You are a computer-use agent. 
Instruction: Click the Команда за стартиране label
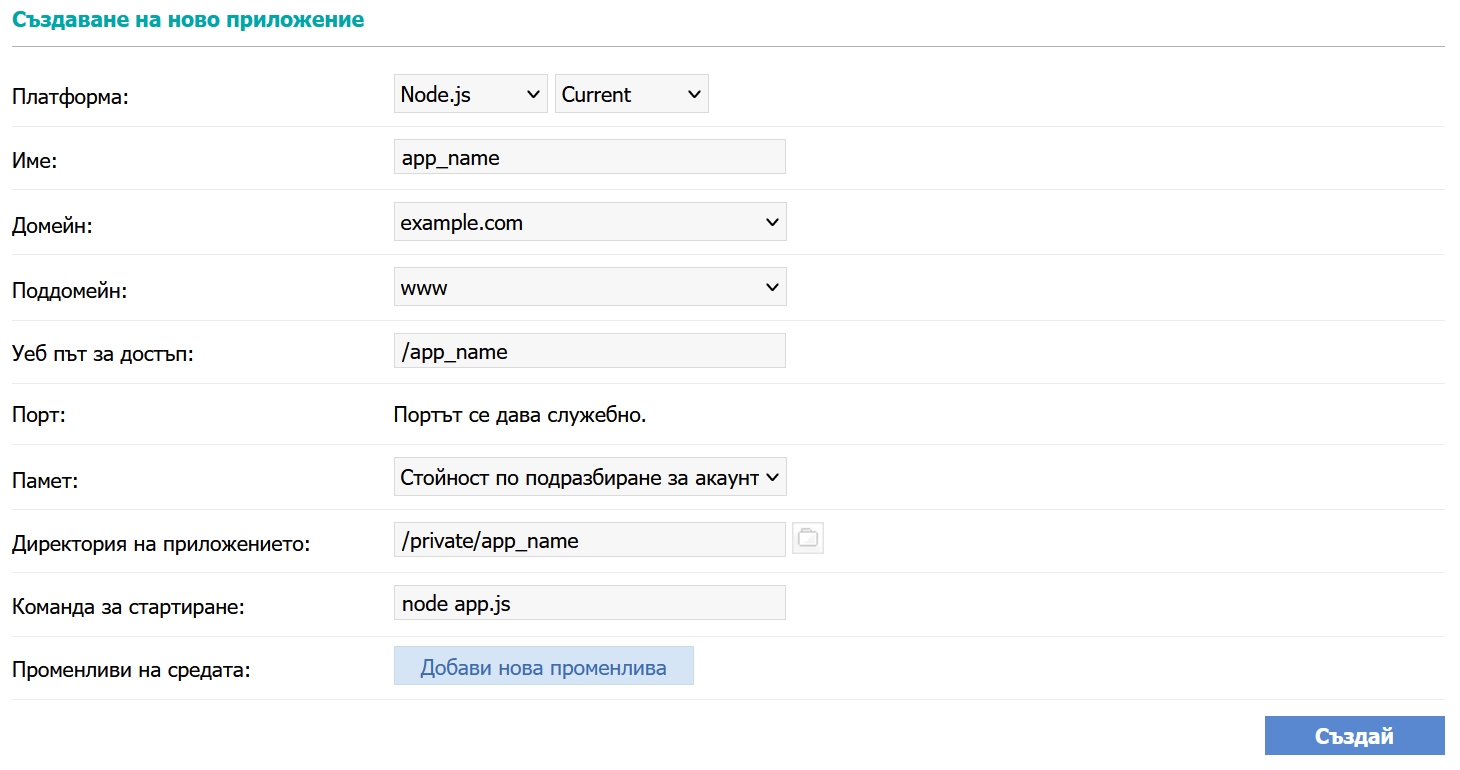coord(128,607)
